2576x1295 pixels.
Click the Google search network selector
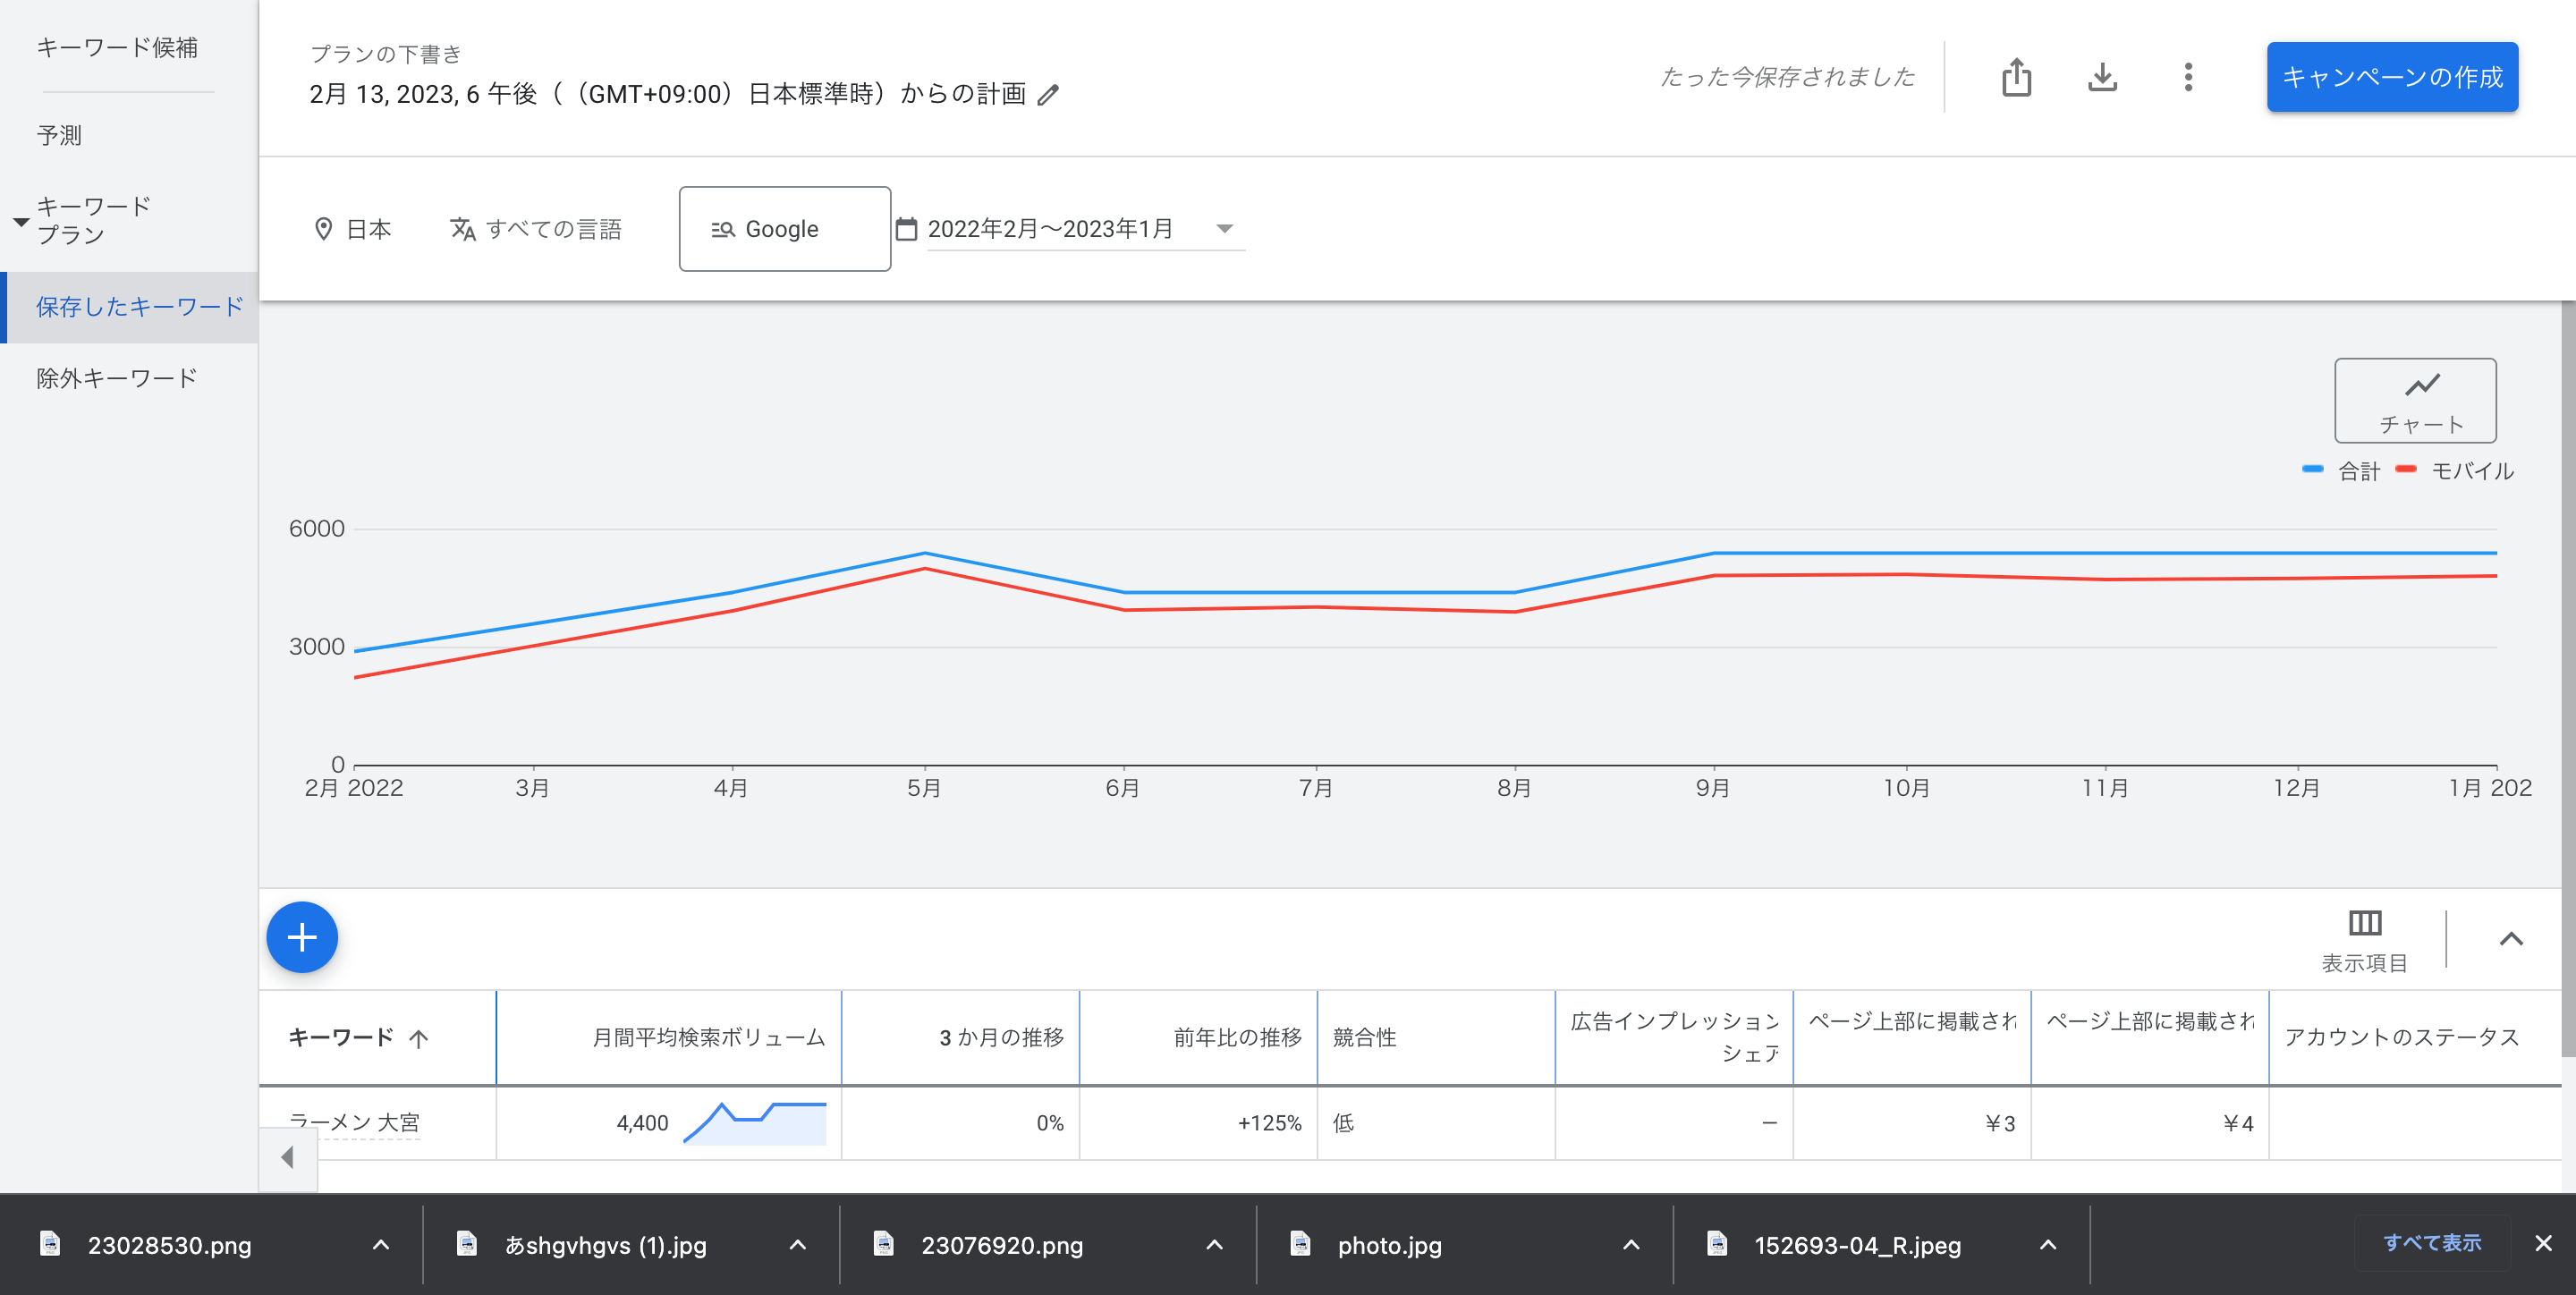coord(784,229)
